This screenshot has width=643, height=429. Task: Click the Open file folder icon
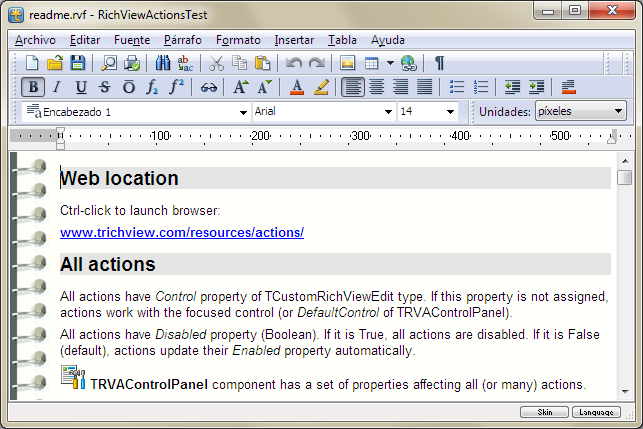(x=55, y=63)
